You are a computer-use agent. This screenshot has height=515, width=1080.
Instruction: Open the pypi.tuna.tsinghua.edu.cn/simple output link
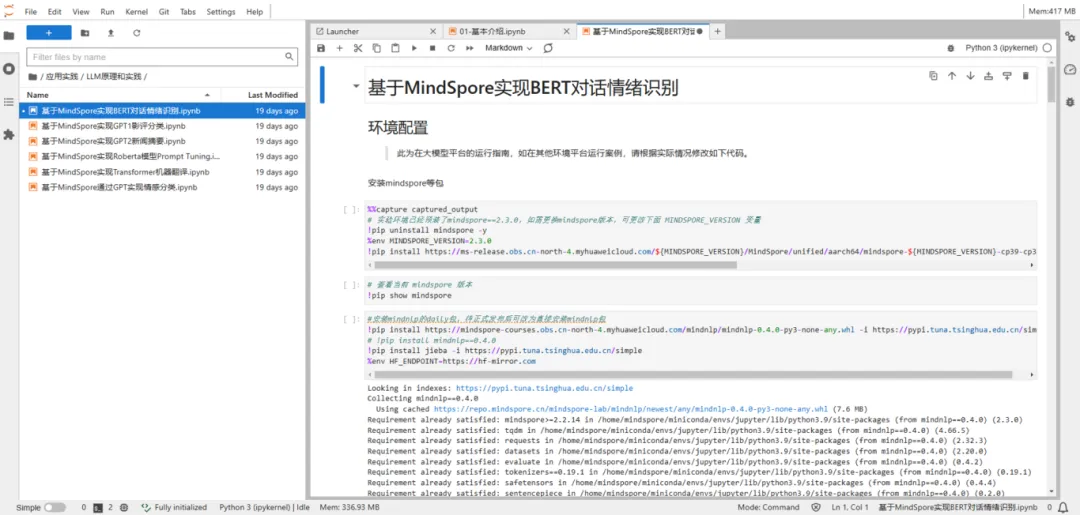544,388
